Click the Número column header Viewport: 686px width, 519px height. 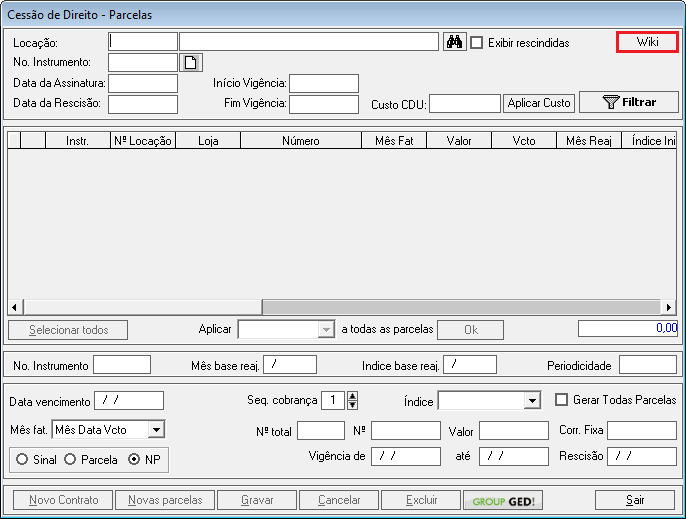(x=301, y=140)
